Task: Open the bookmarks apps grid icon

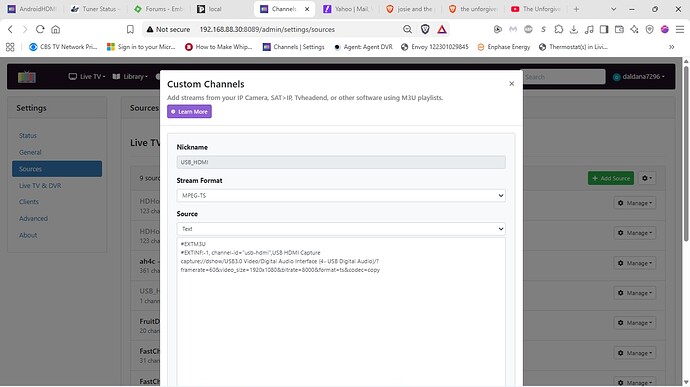Action: tap(10, 47)
